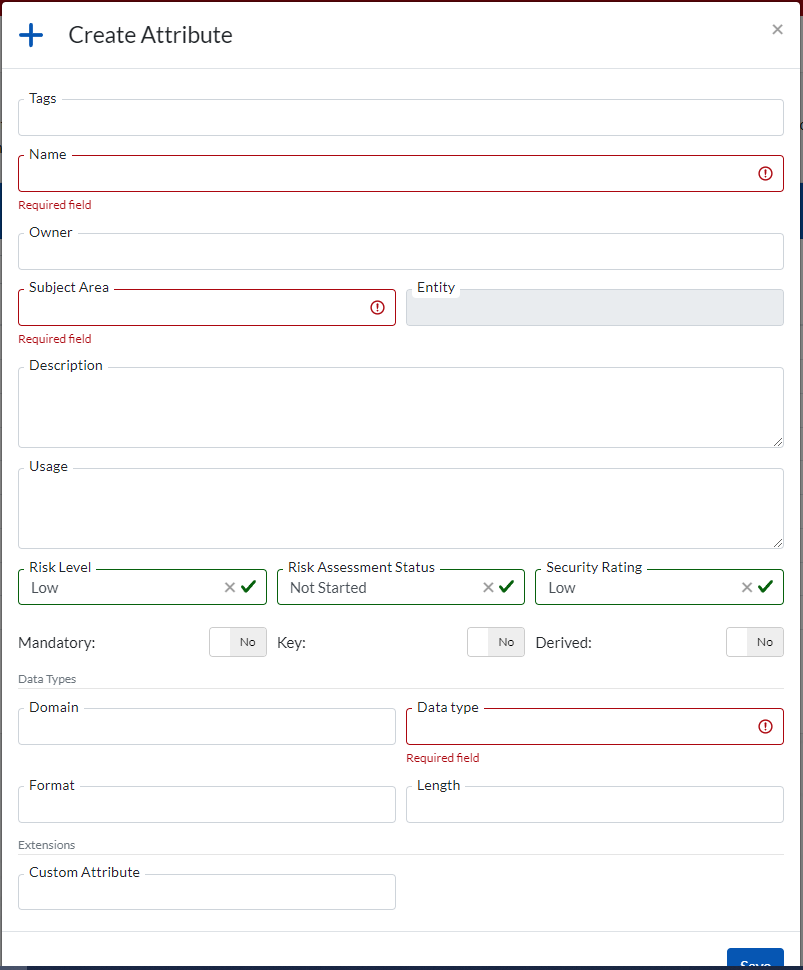Viewport: 803px width, 970px height.
Task: Turn on the Derived switch
Action: tap(754, 642)
